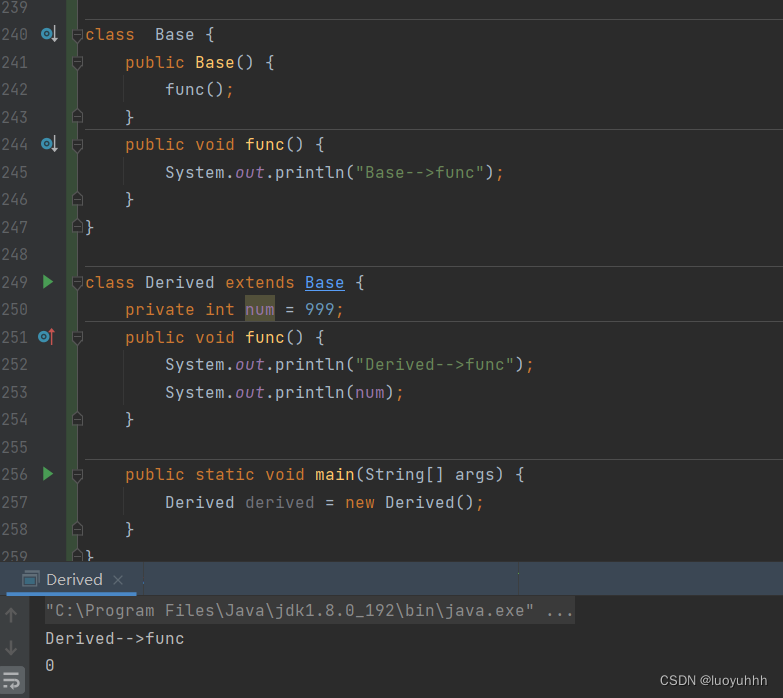Click println(num) argument on line 253

370,393
